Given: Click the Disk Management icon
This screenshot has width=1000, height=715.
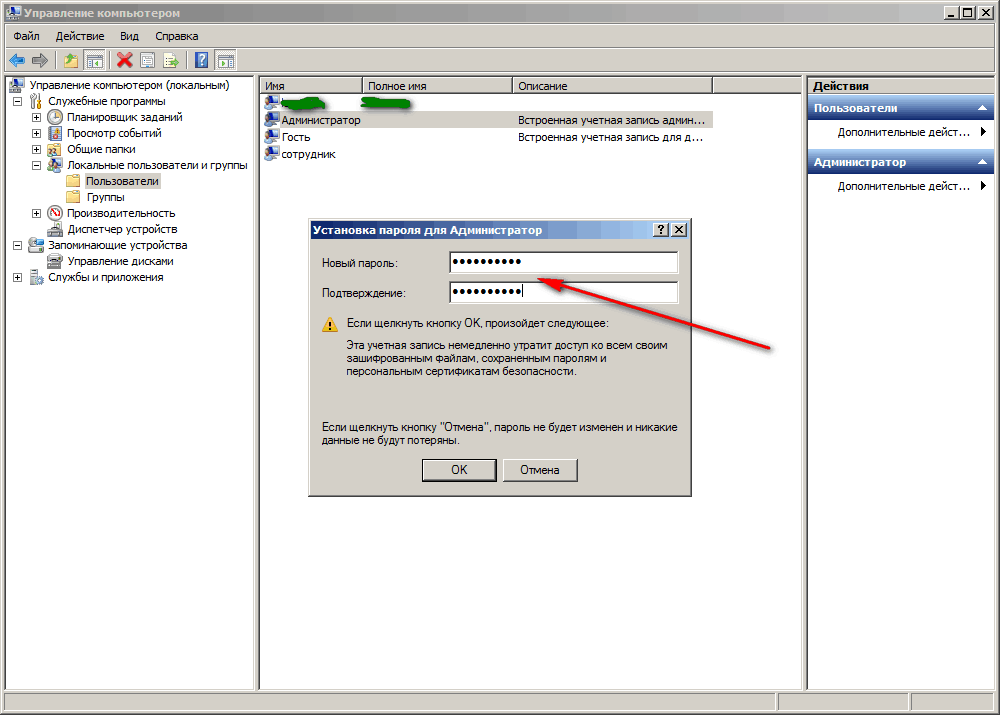Looking at the screenshot, I should click(55, 261).
